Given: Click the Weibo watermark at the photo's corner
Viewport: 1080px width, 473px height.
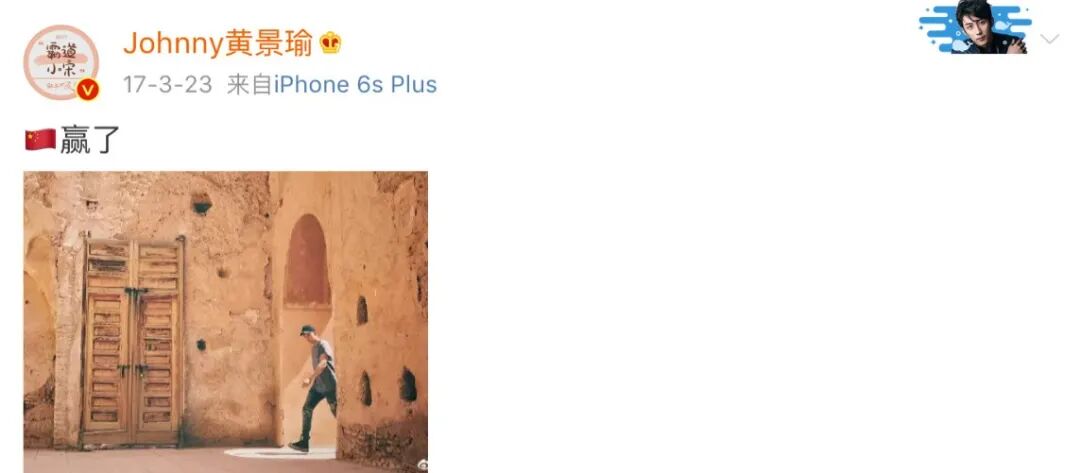Looking at the screenshot, I should (422, 465).
